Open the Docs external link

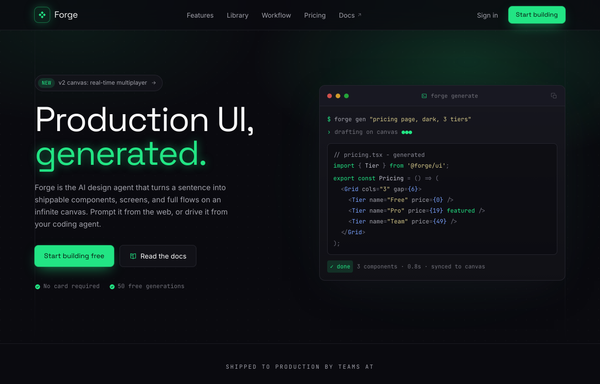350,15
